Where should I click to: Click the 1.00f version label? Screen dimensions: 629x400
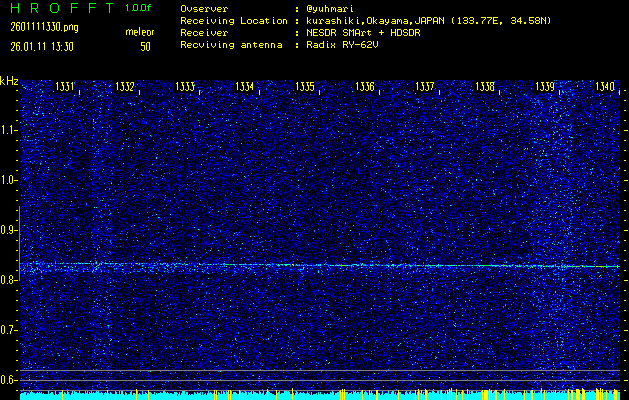point(139,8)
